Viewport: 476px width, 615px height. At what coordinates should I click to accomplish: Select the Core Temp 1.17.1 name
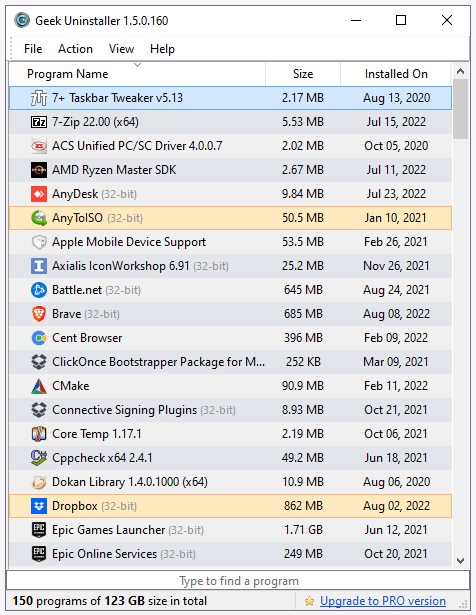[97, 434]
